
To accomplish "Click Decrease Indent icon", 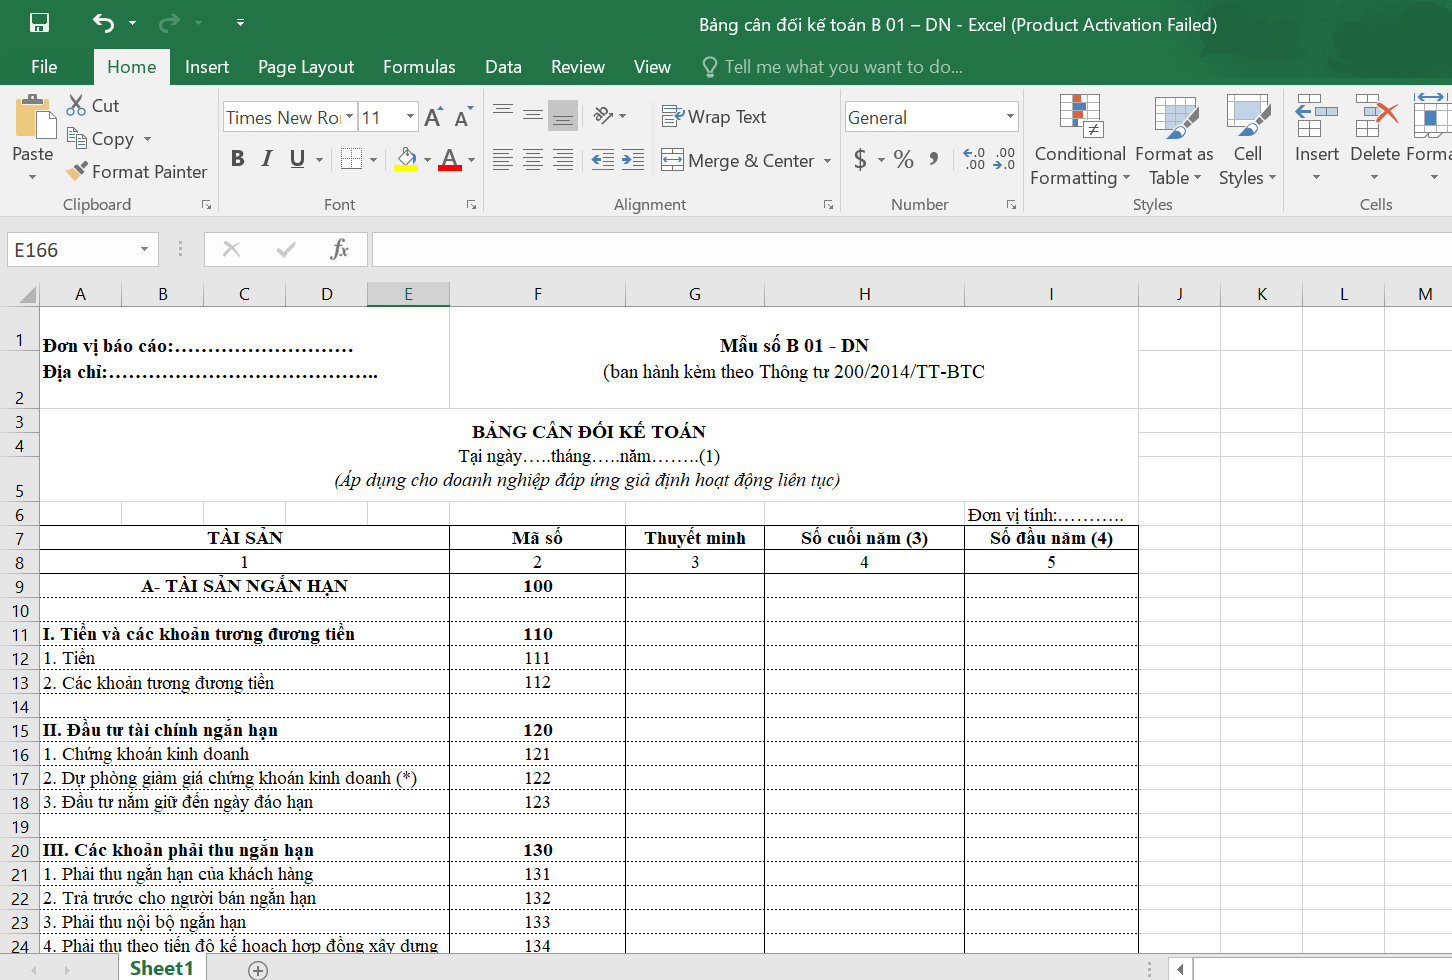I will (x=603, y=159).
